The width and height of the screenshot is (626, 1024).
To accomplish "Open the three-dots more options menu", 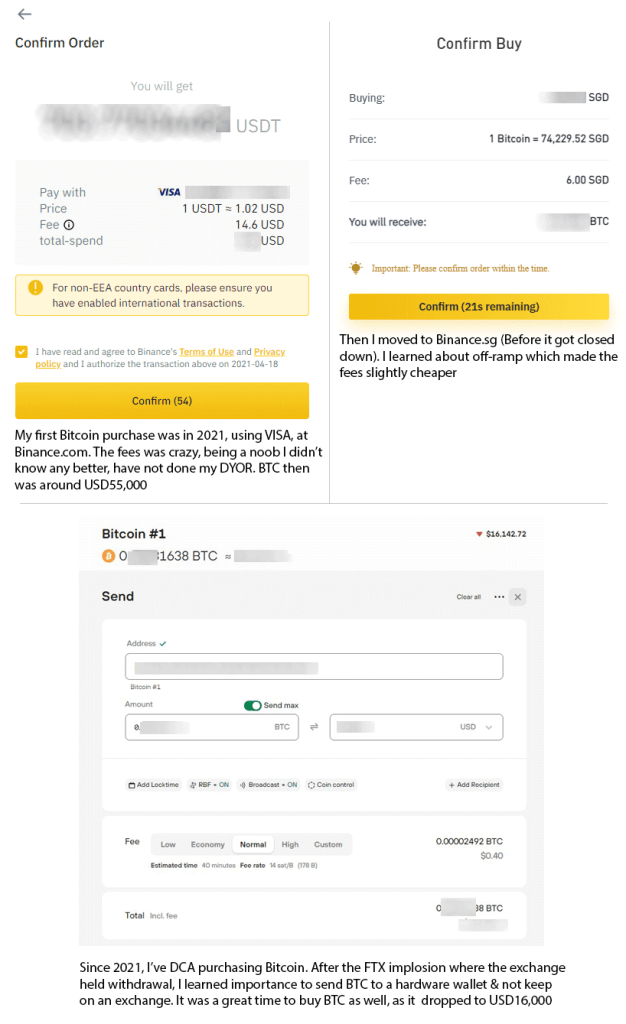I will coord(499,597).
